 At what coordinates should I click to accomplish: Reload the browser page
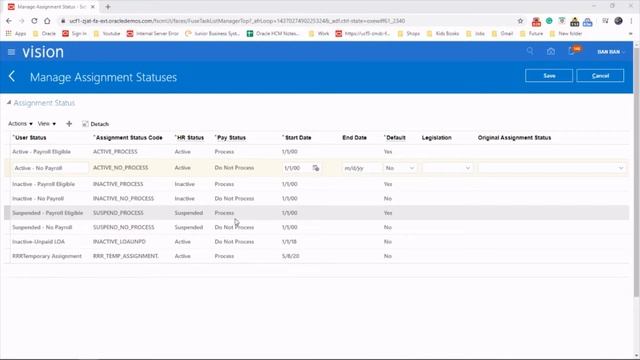(34, 21)
